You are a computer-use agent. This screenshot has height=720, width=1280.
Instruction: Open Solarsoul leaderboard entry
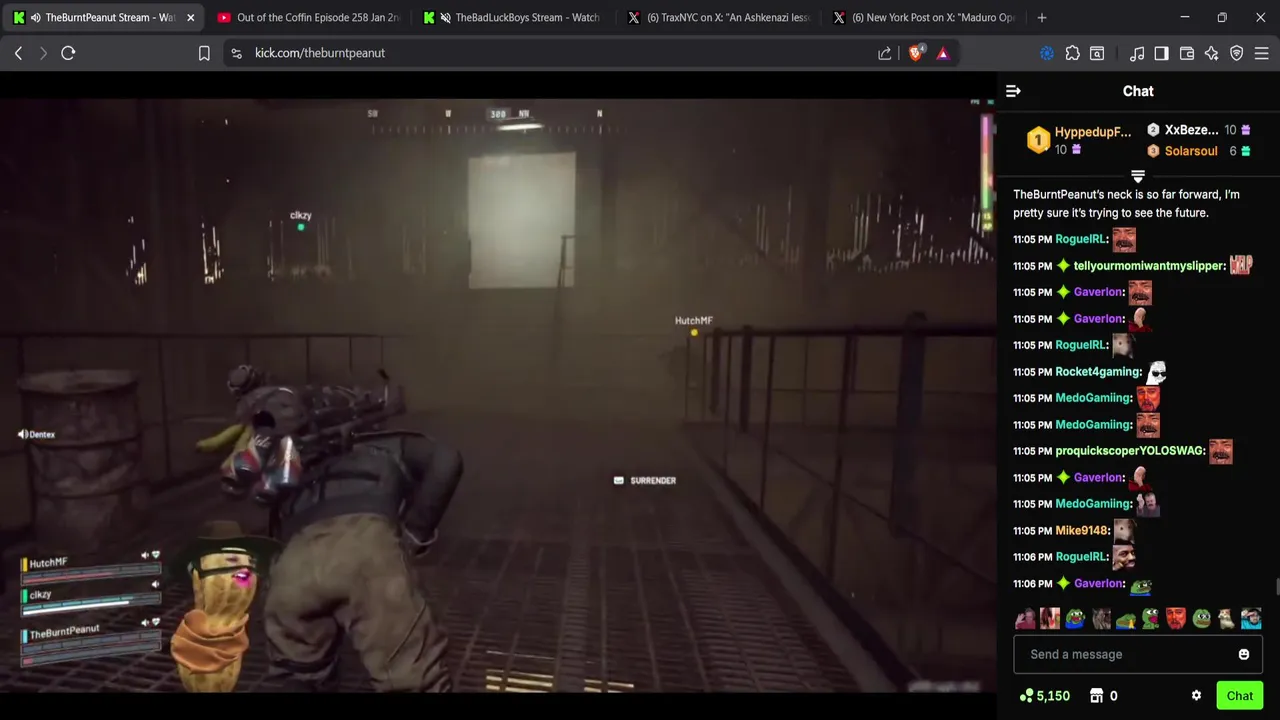[x=1191, y=151]
